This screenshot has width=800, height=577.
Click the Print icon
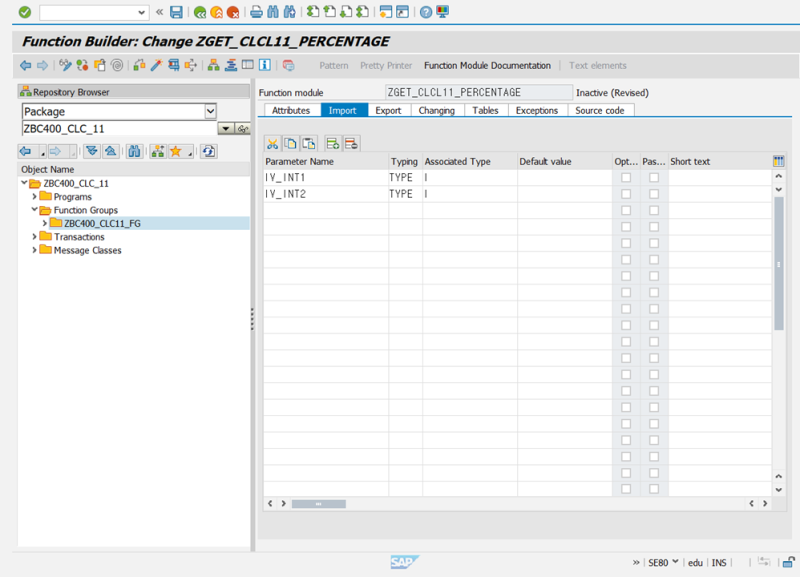[x=256, y=12]
